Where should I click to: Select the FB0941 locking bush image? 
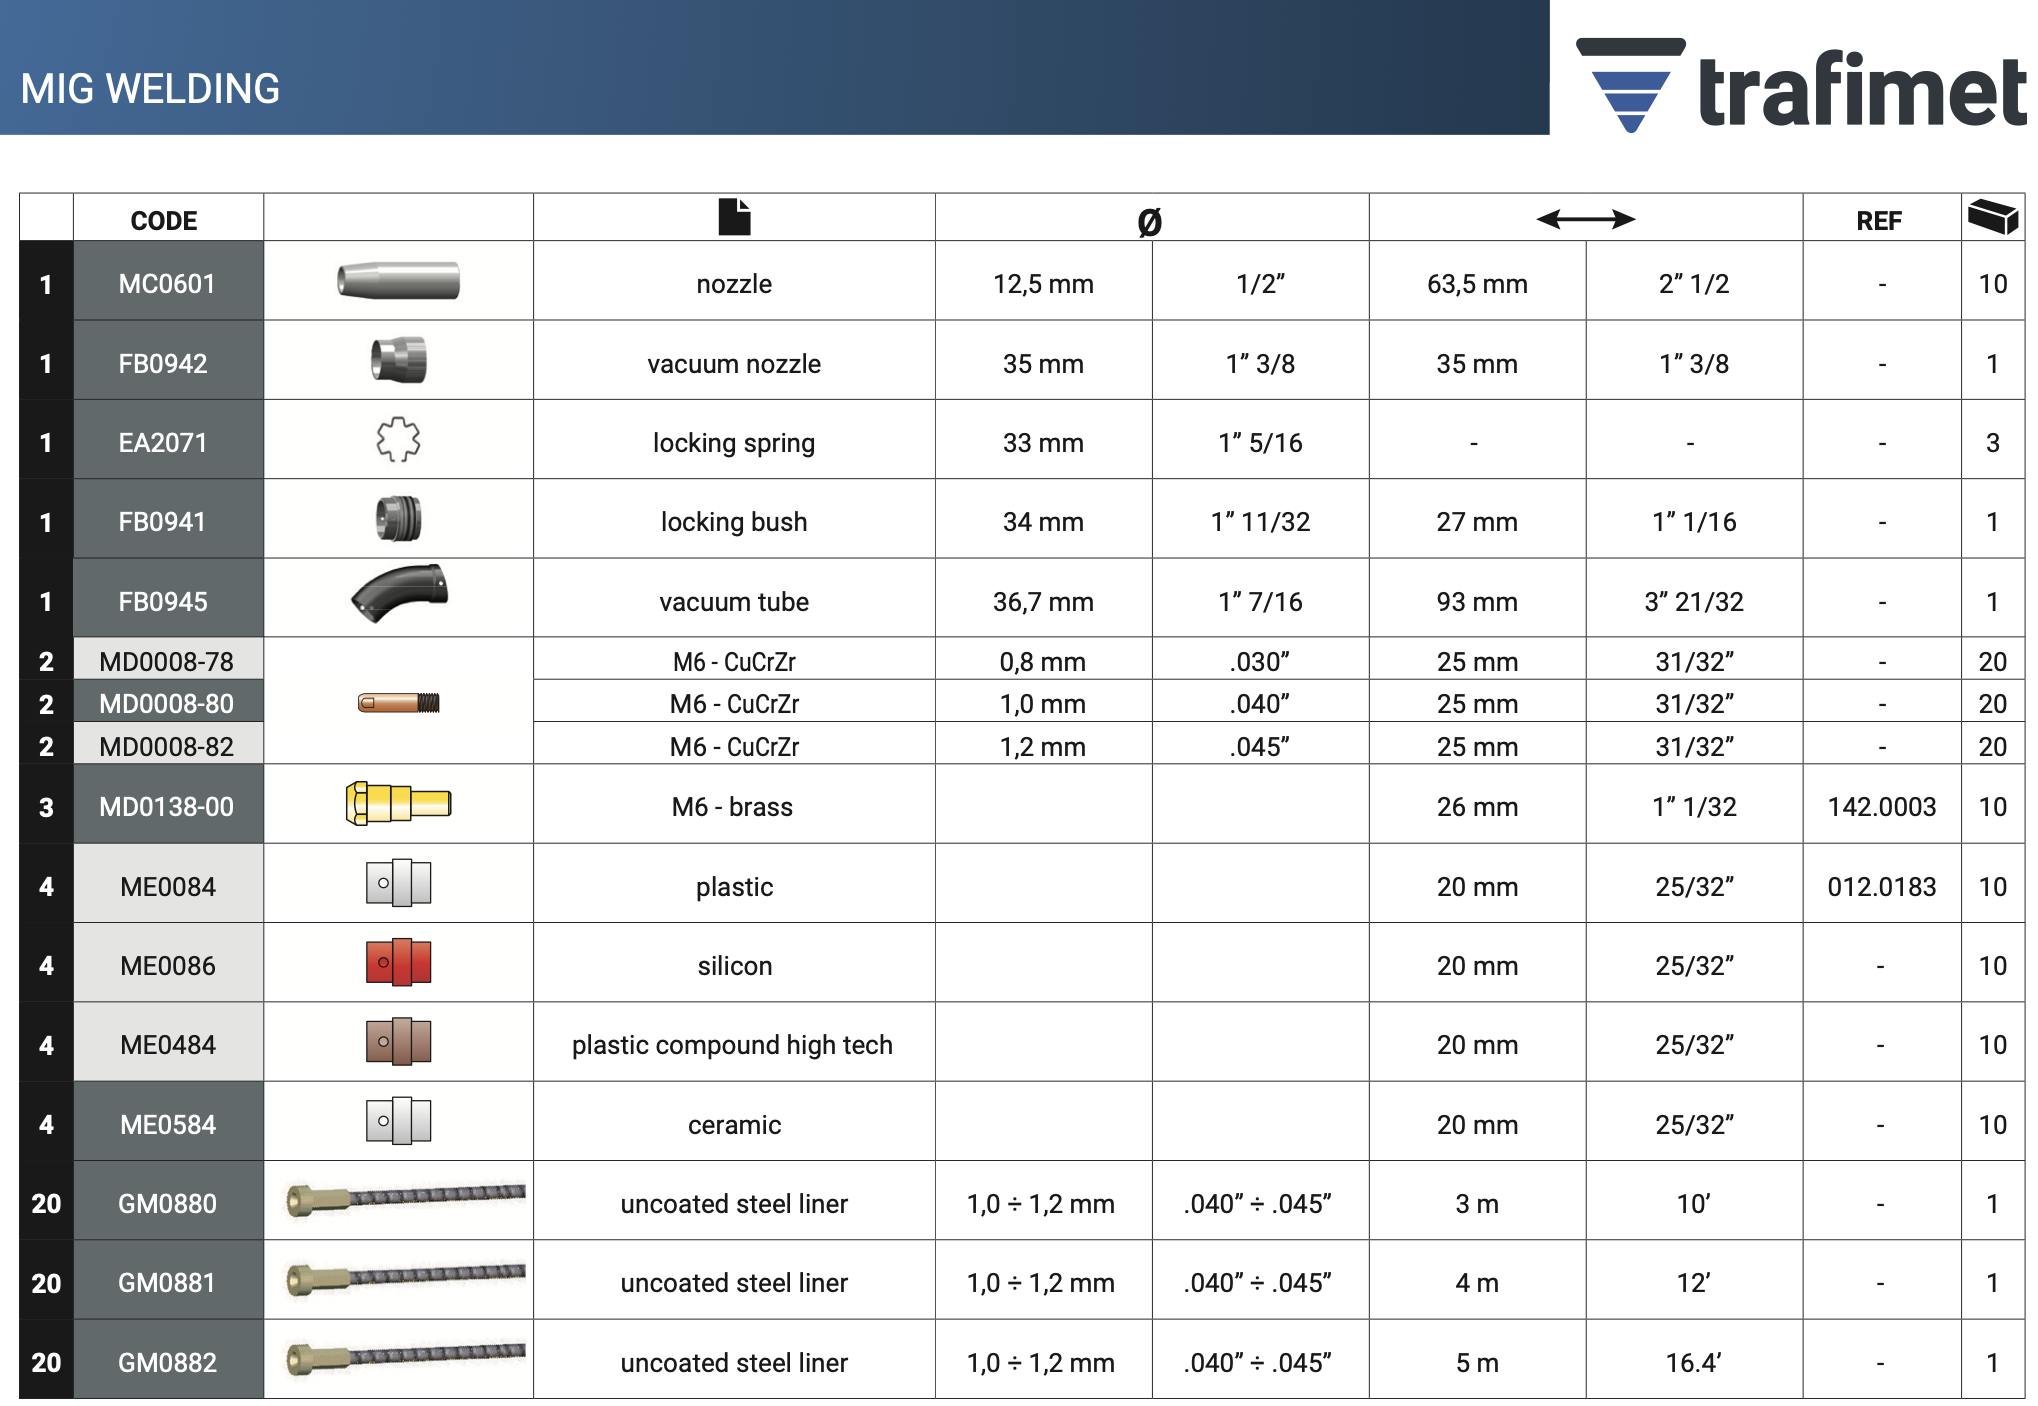point(398,518)
